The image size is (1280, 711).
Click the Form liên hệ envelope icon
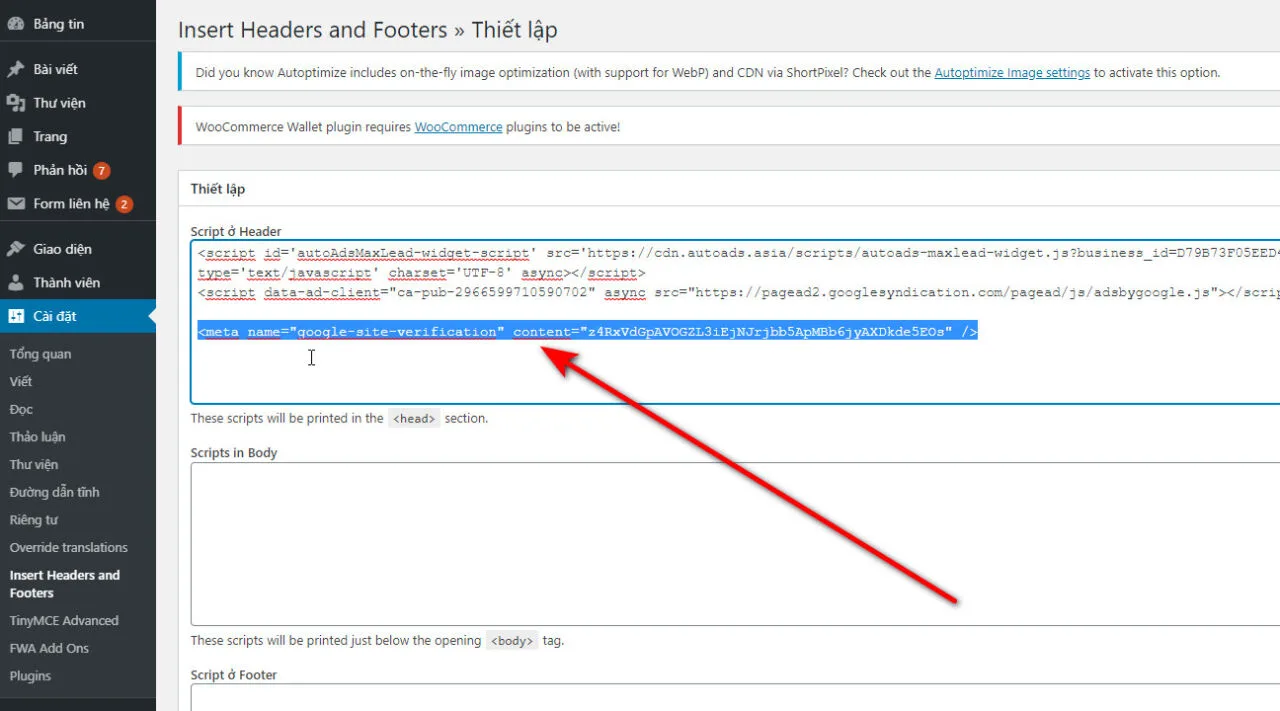coord(16,204)
